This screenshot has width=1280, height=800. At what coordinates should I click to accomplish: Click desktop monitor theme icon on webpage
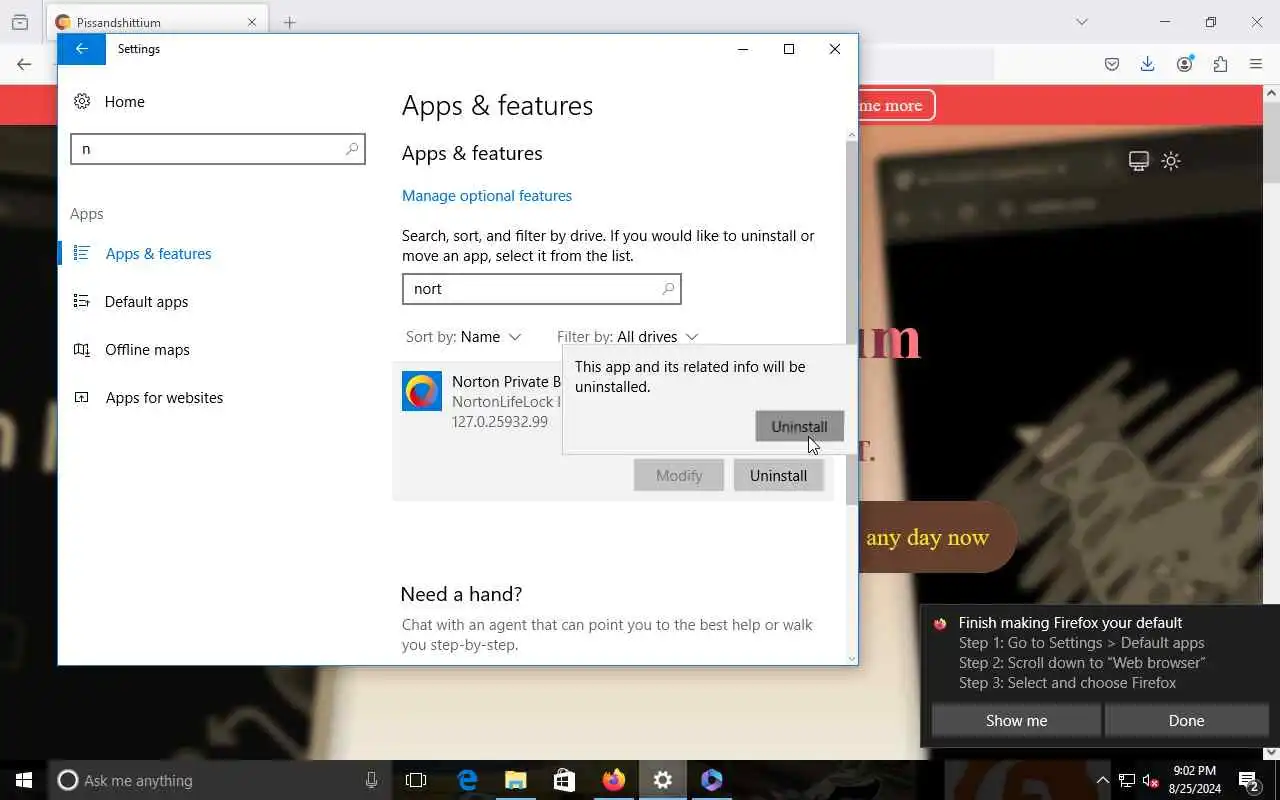1138,161
